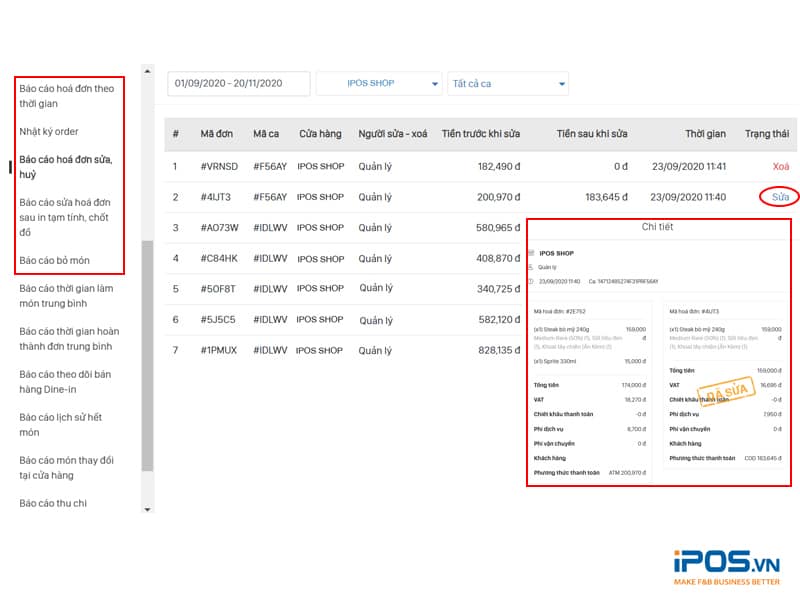Click the user icon next to Quản lý in details
This screenshot has height=600, width=800.
coord(531,268)
